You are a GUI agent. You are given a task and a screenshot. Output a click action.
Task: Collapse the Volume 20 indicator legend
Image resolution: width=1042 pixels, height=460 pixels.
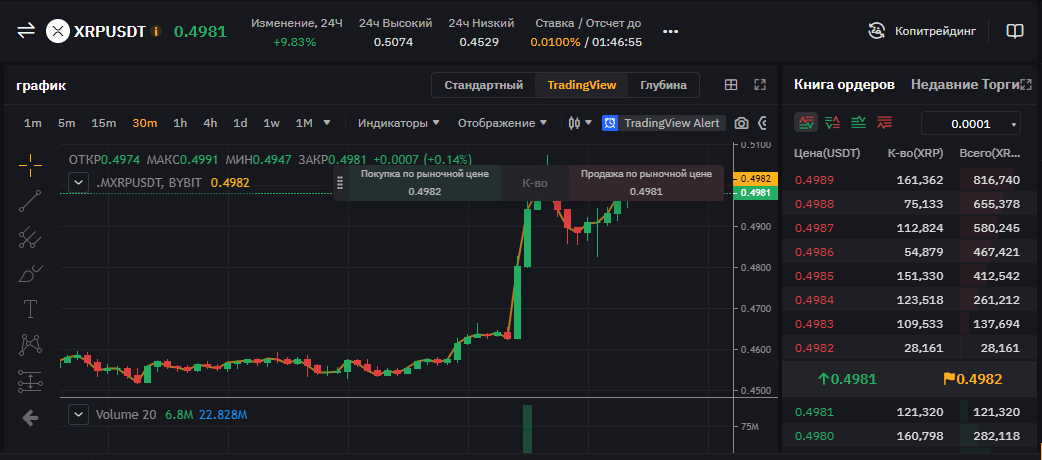click(x=78, y=414)
